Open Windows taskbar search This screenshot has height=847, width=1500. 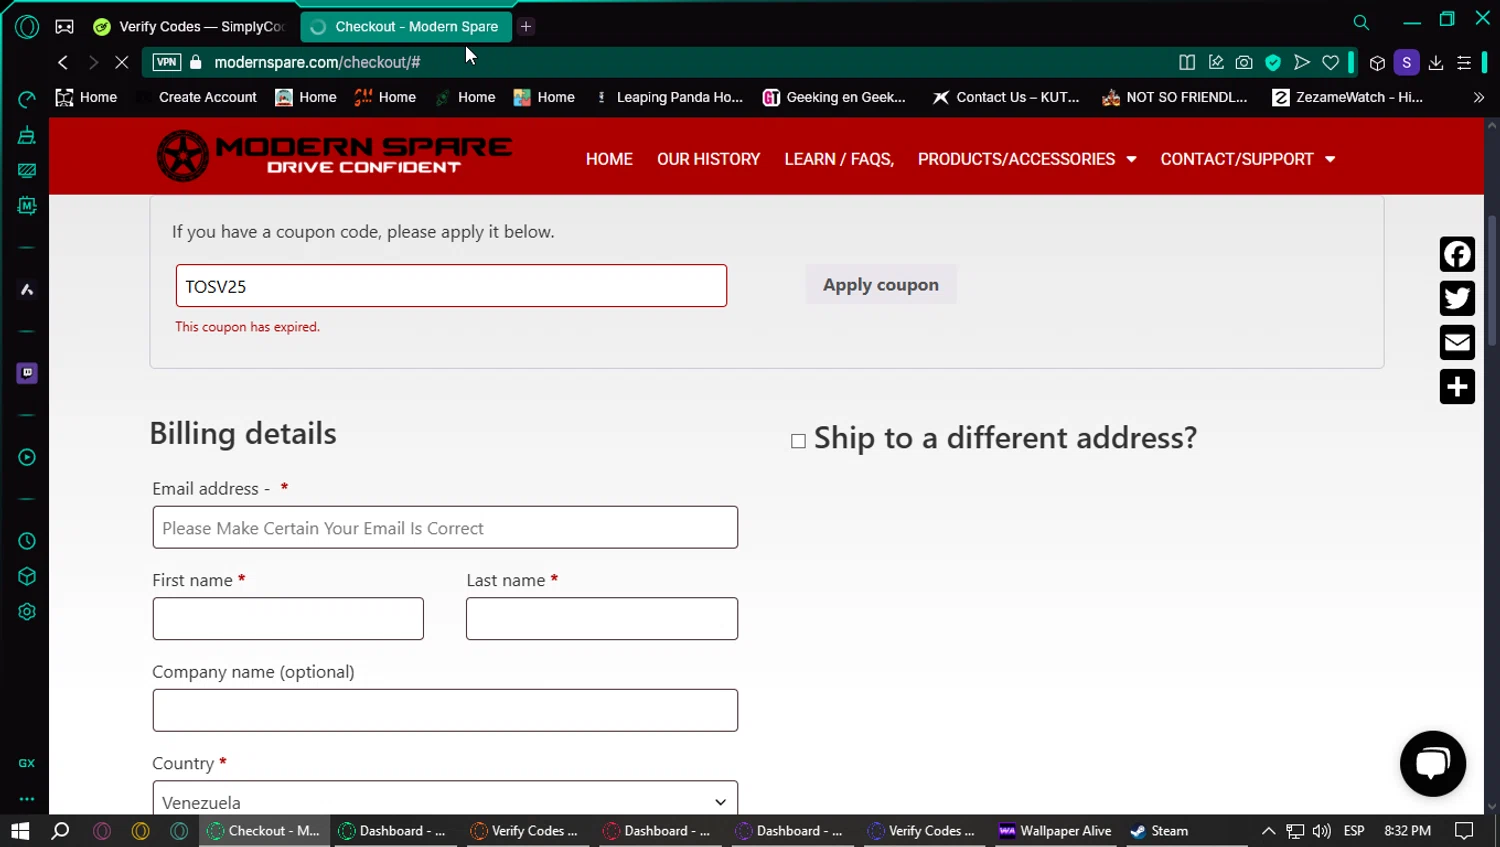(x=60, y=831)
